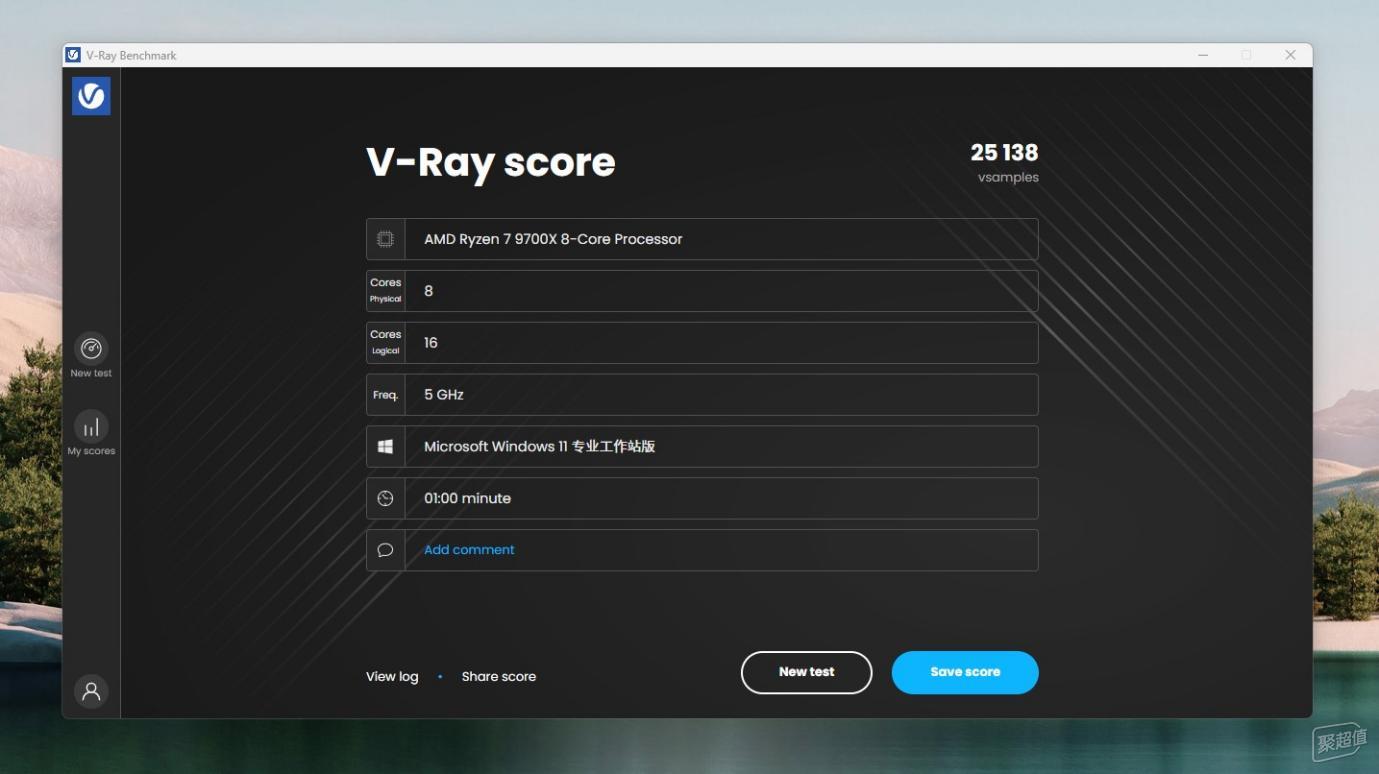This screenshot has height=774, width=1379.
Task: Open My scores in sidebar
Action: click(91, 433)
